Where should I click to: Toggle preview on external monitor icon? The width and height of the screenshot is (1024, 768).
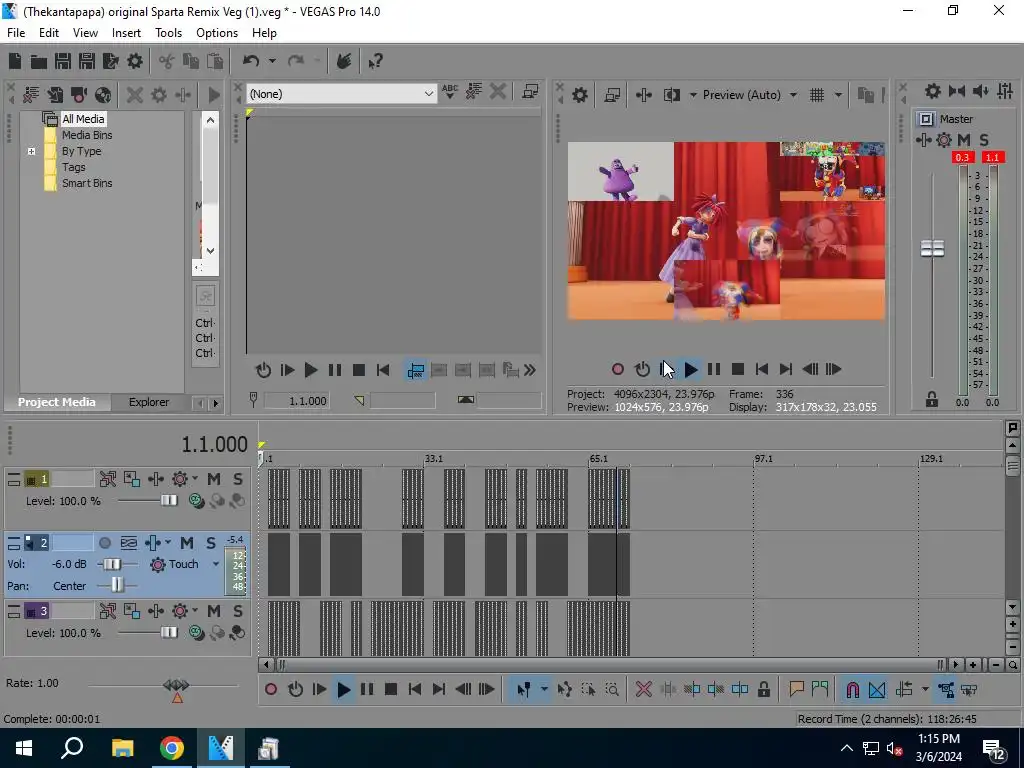612,95
